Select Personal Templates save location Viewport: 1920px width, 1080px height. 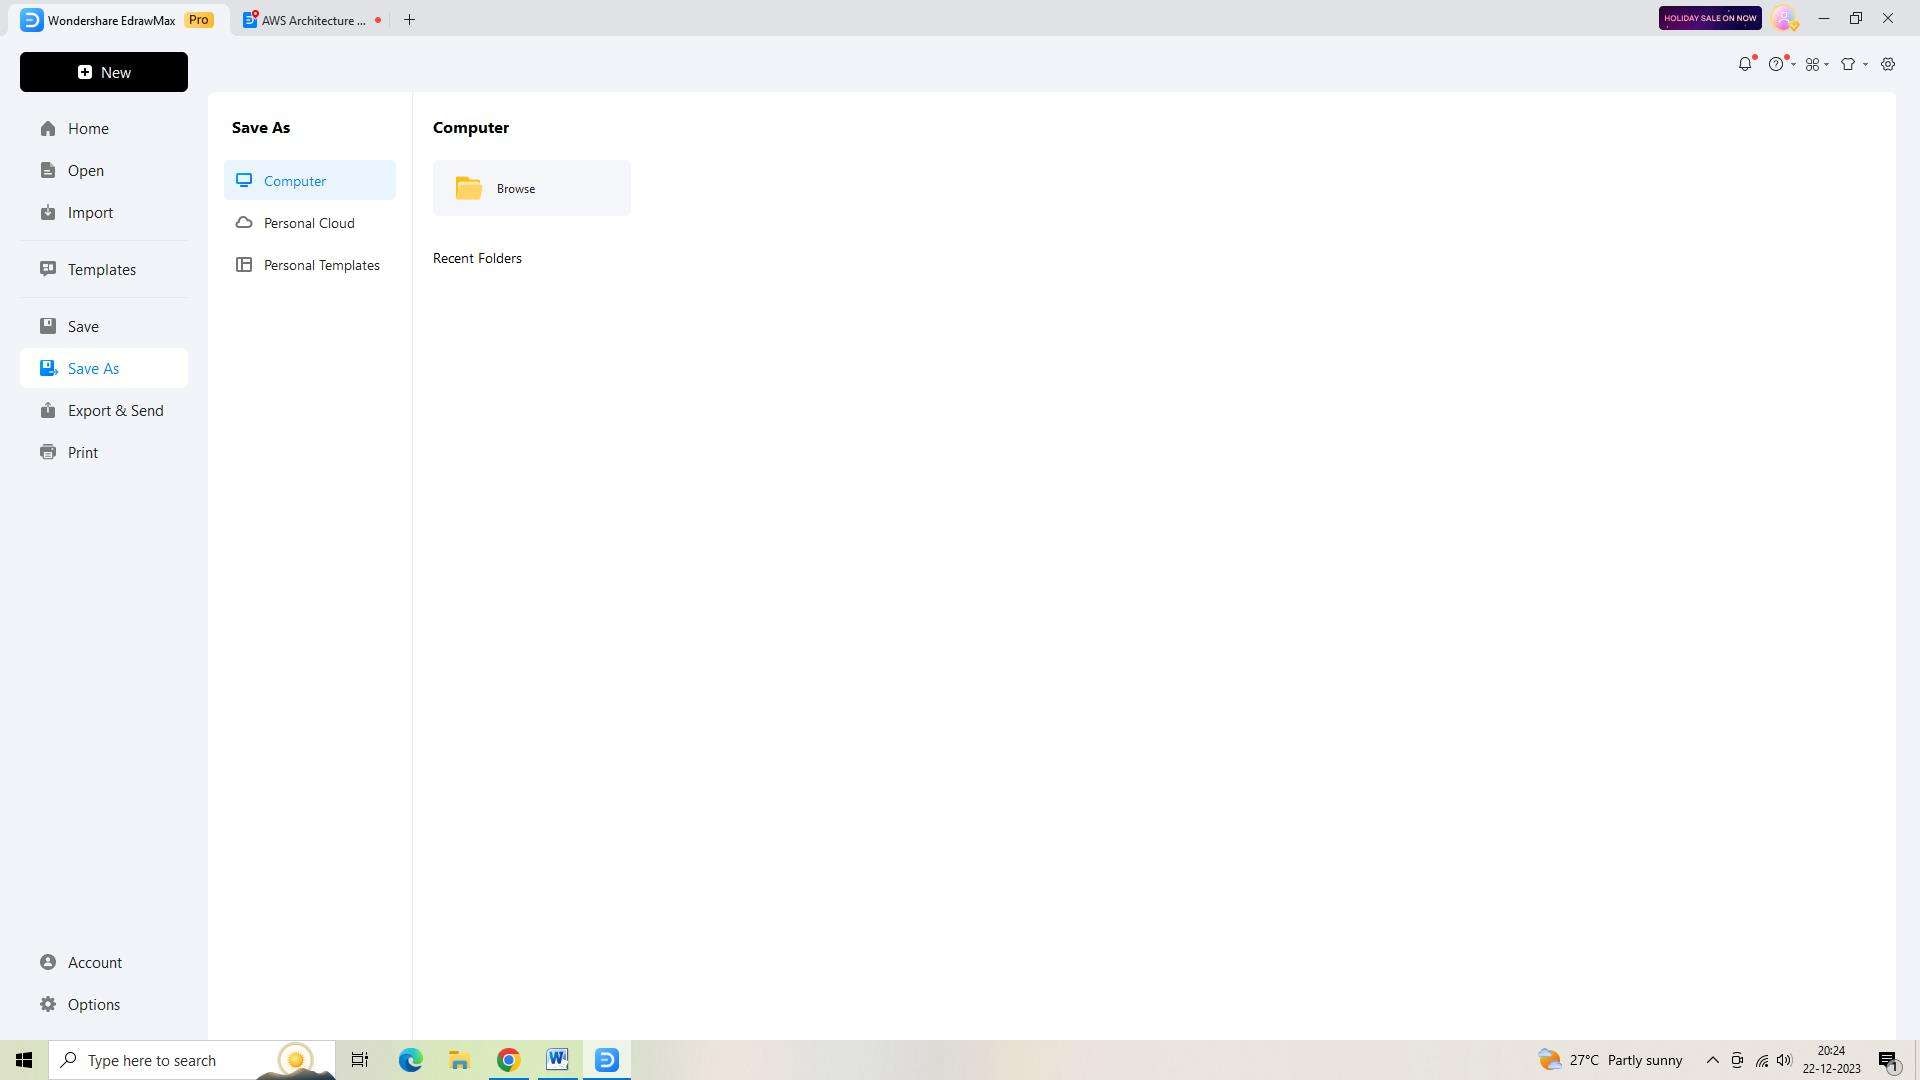click(x=322, y=265)
